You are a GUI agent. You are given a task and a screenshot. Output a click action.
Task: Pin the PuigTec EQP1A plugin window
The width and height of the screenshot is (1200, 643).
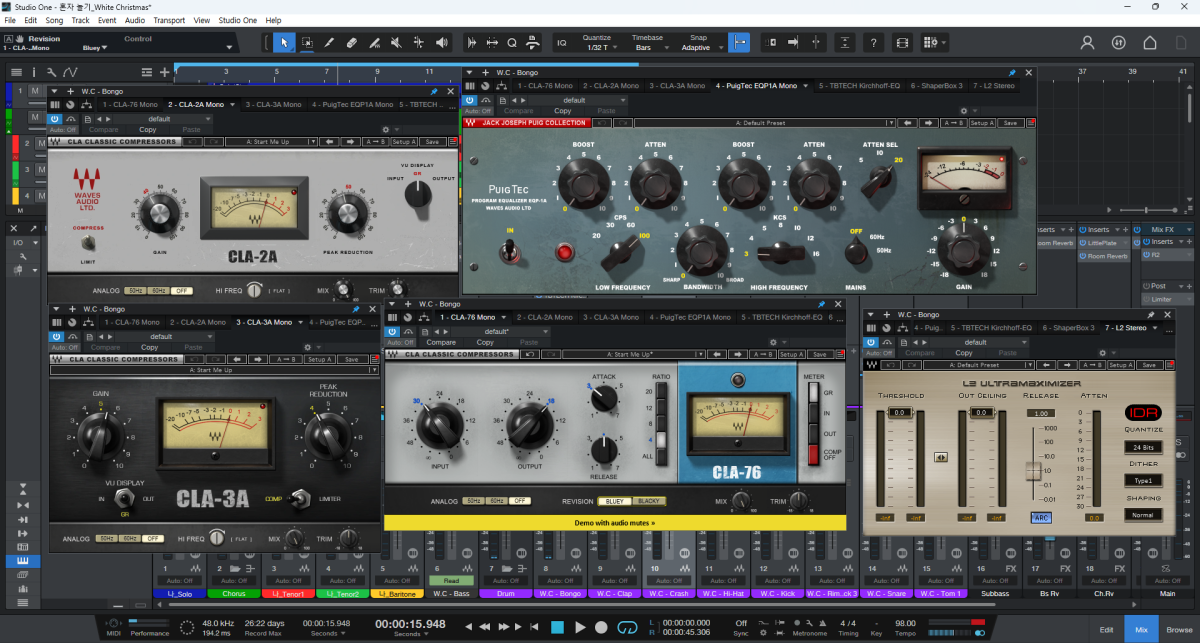click(x=1012, y=73)
